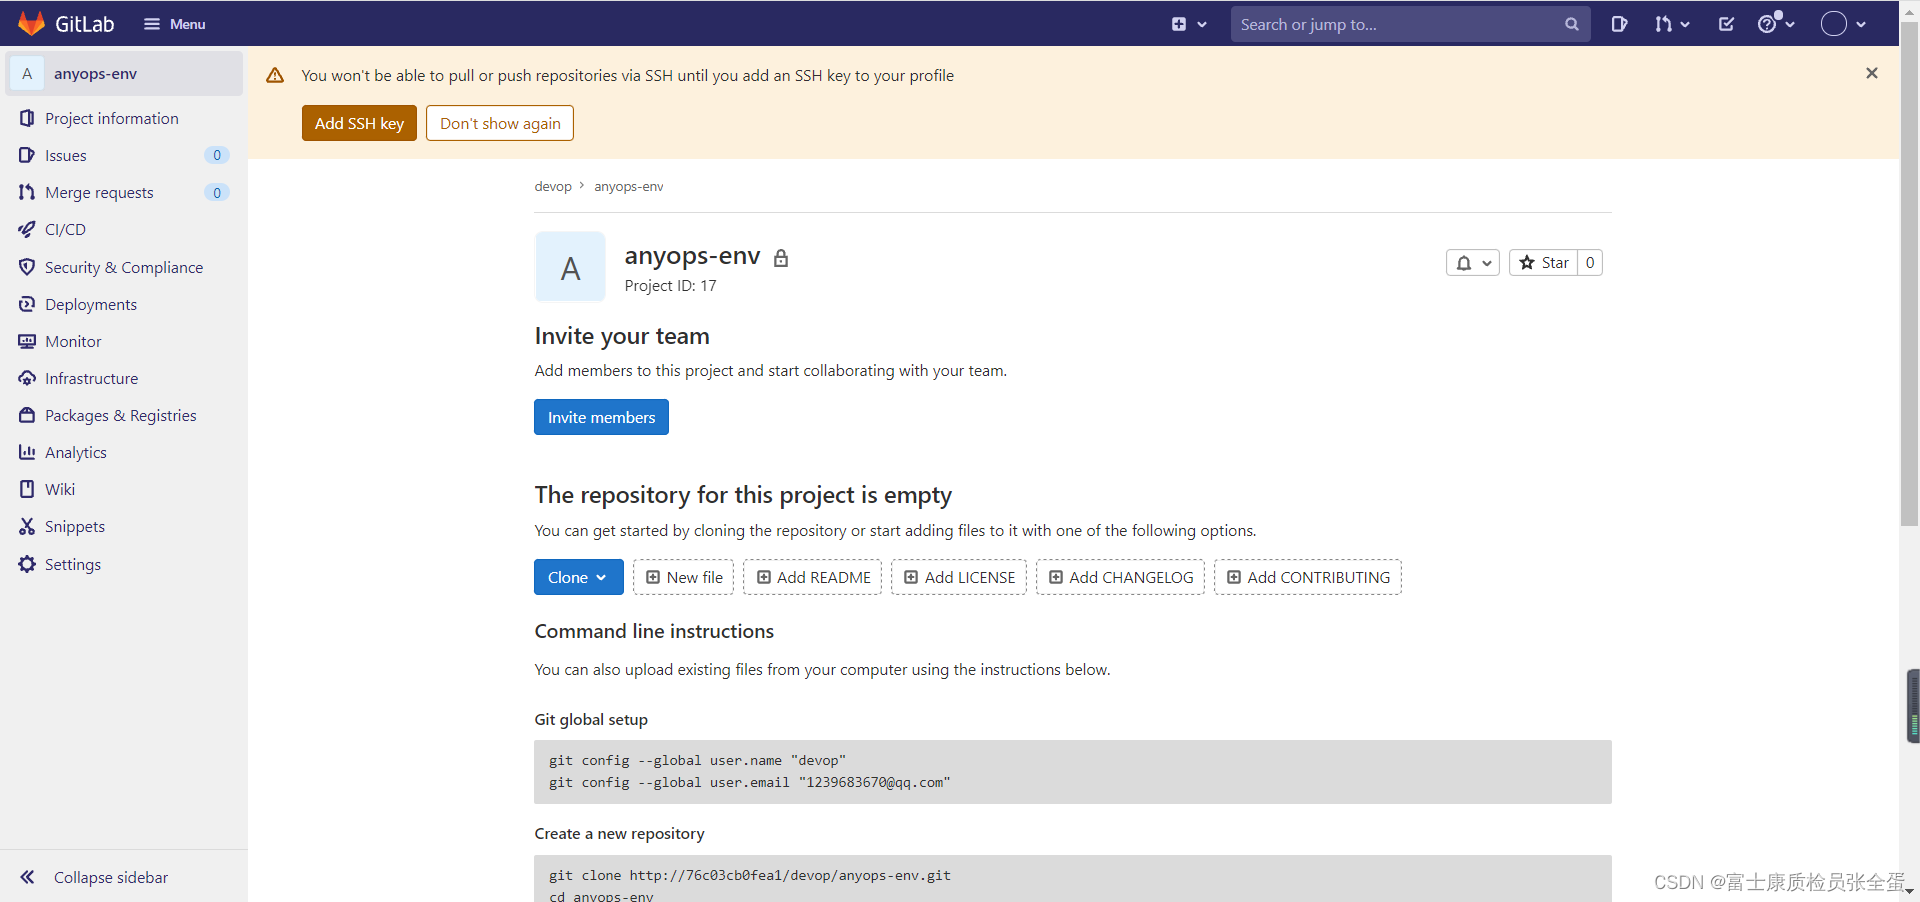Screen dimensions: 1920x902
Task: Open the devop breadcrumb link
Action: 553,186
